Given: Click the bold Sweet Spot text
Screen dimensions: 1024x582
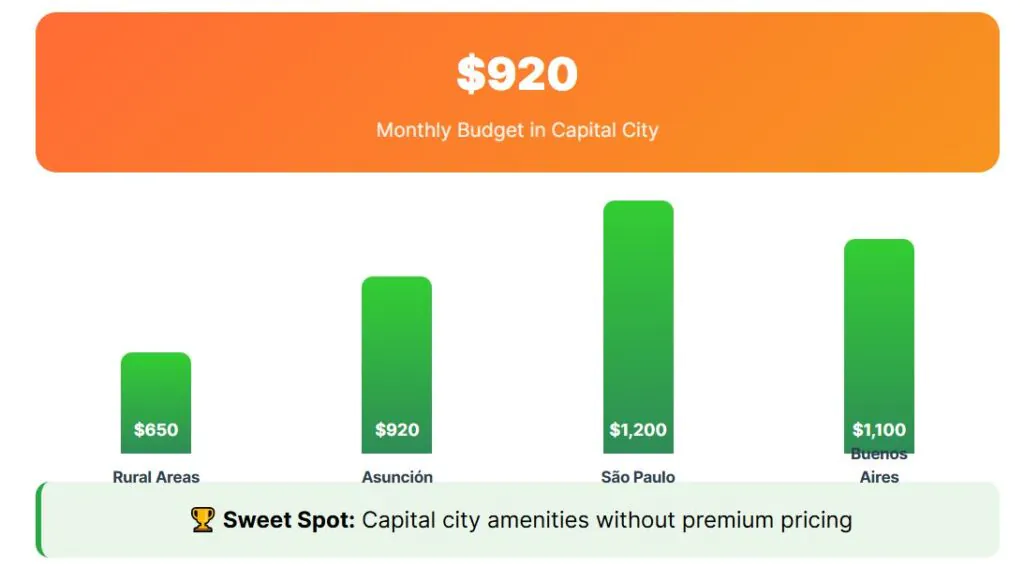Looking at the screenshot, I should coord(289,520).
